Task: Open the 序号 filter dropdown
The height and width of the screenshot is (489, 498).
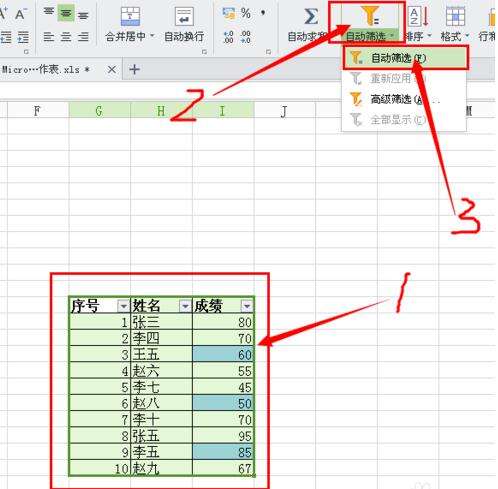Action: 124,306
